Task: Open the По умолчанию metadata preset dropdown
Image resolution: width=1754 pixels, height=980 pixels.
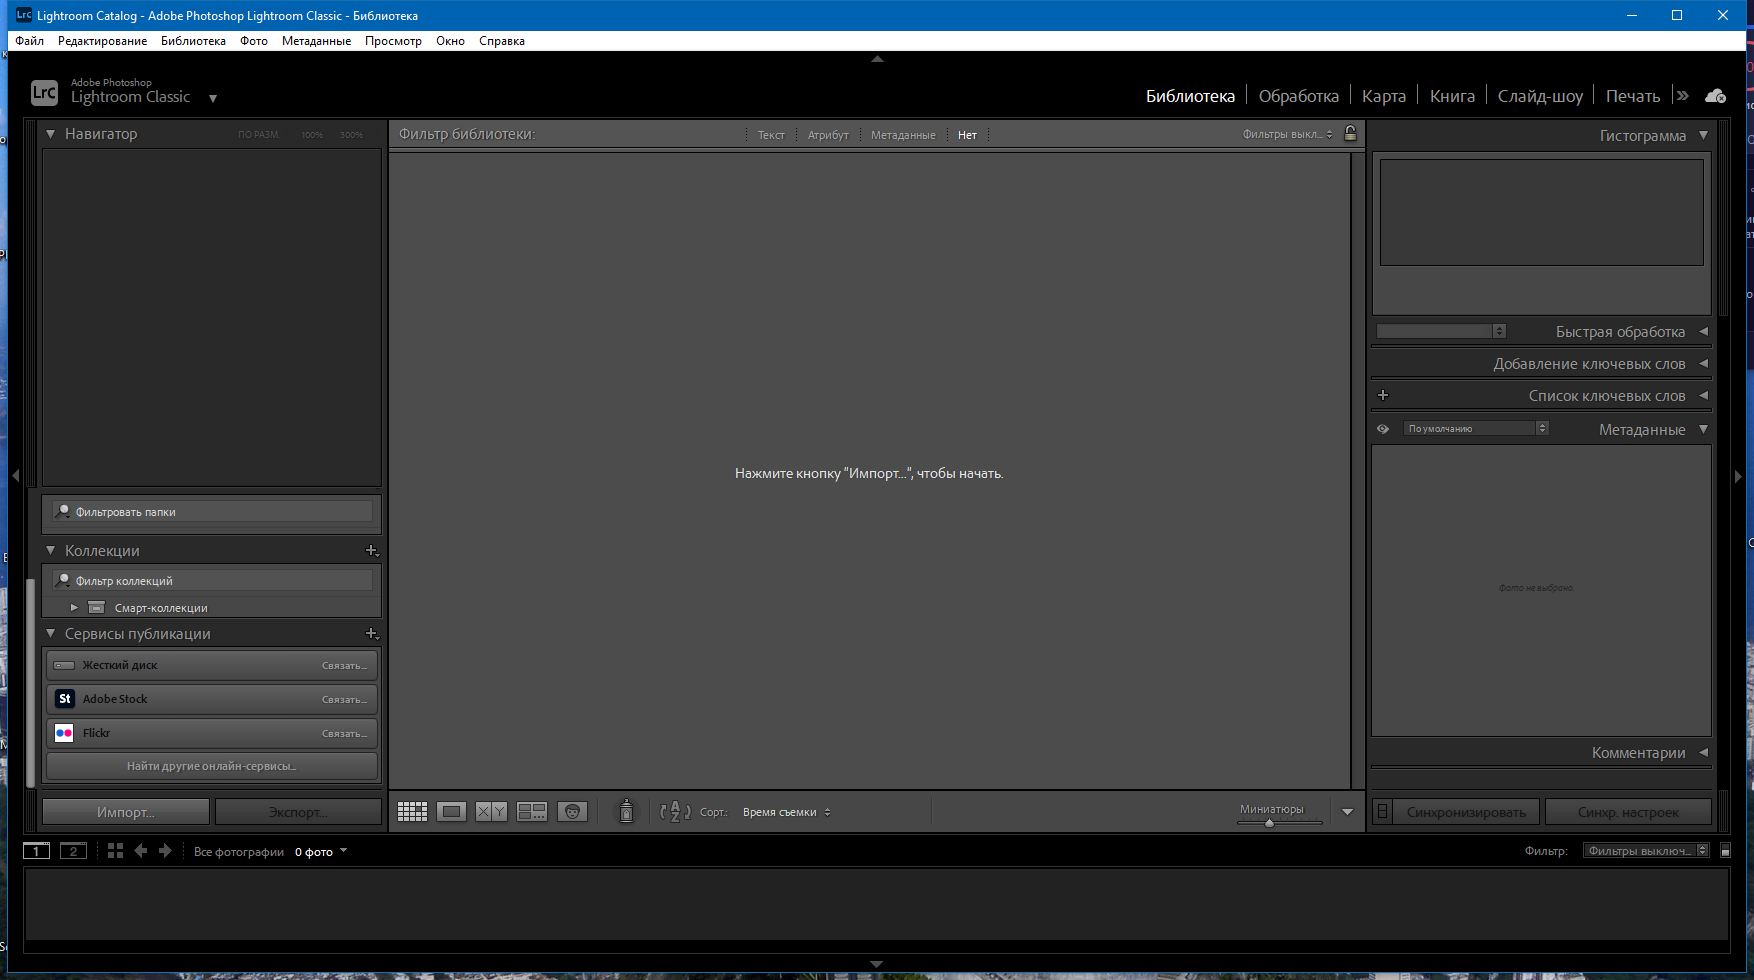Action: pyautogui.click(x=1476, y=428)
